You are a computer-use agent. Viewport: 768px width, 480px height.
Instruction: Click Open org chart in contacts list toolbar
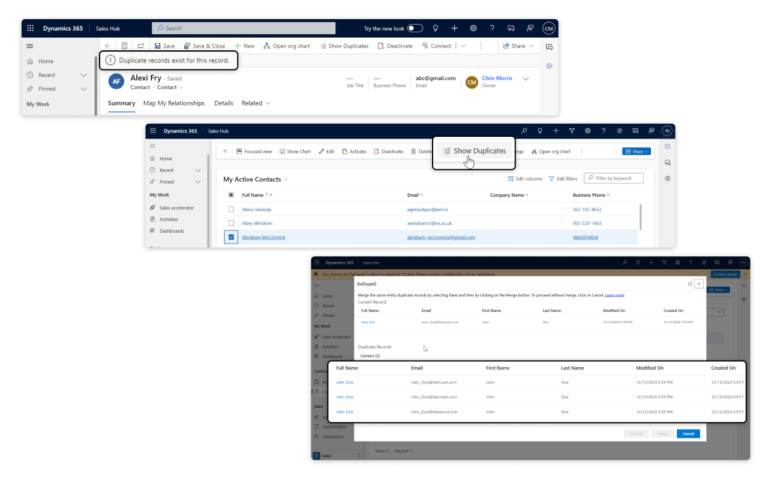(551, 151)
